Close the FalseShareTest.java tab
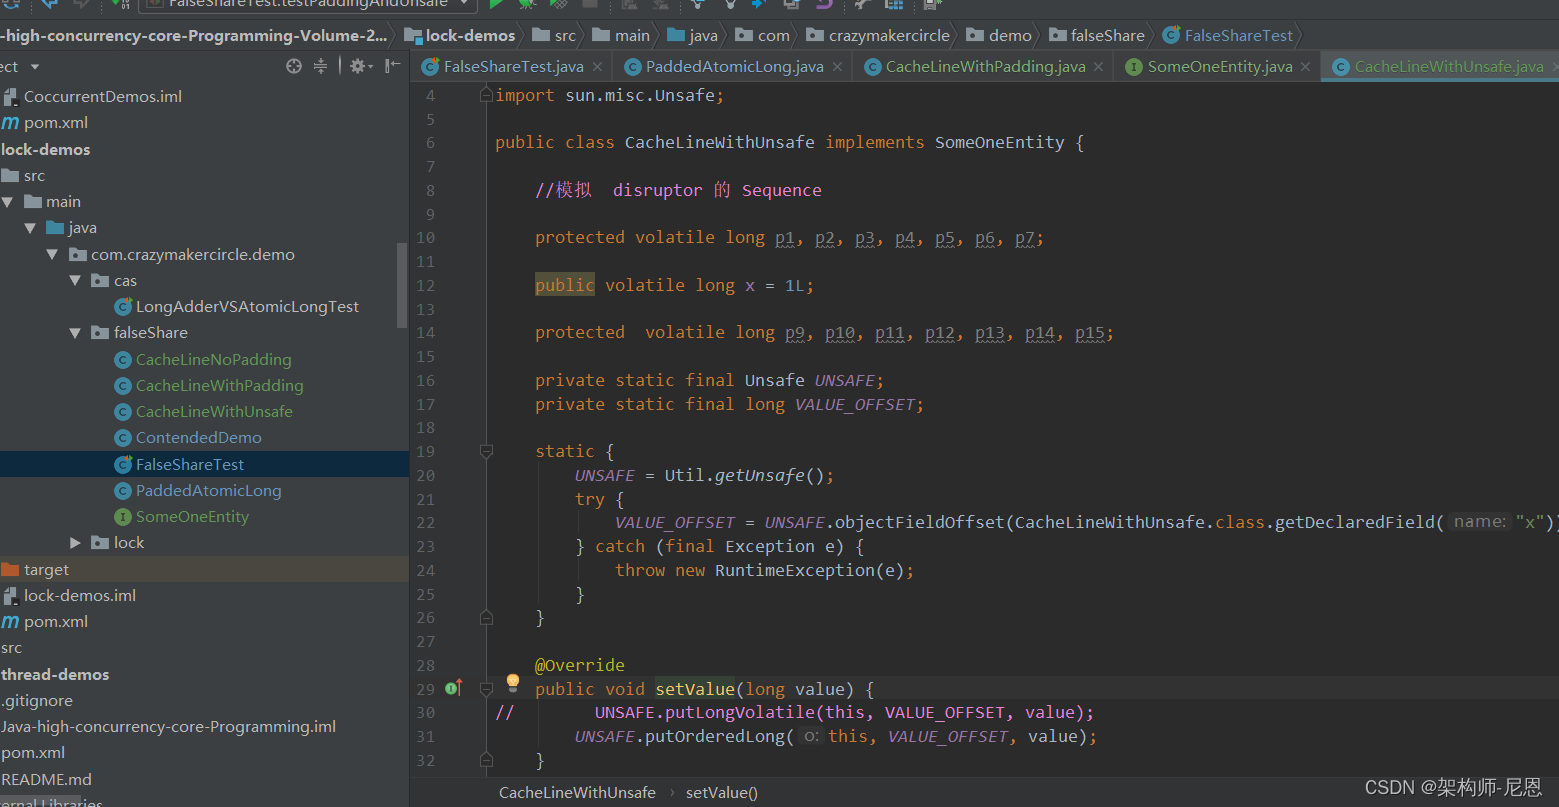The height and width of the screenshot is (807, 1559). pyautogui.click(x=597, y=67)
